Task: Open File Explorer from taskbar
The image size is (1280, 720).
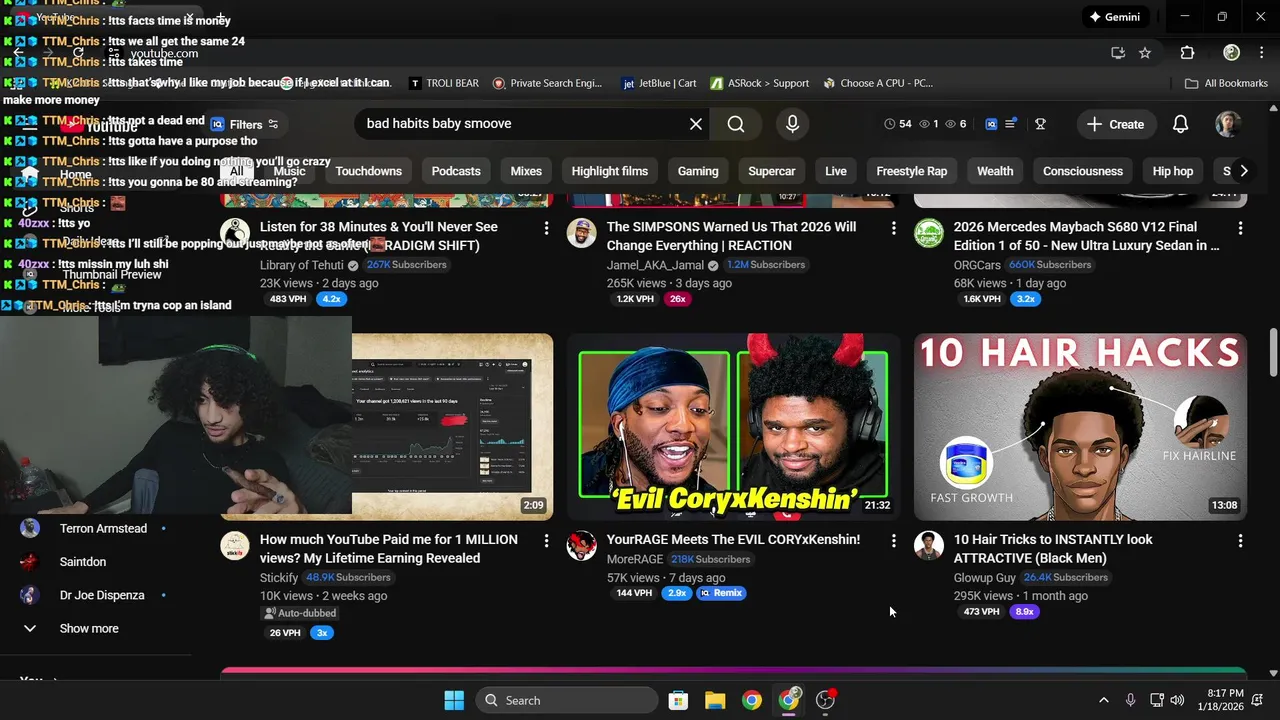Action: (x=714, y=700)
